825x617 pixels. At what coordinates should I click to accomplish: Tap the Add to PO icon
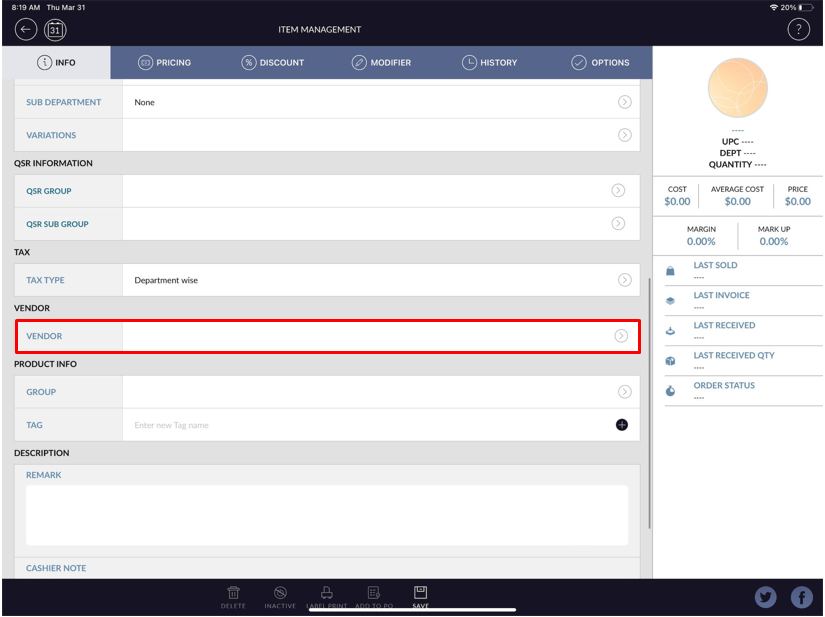pos(373,596)
